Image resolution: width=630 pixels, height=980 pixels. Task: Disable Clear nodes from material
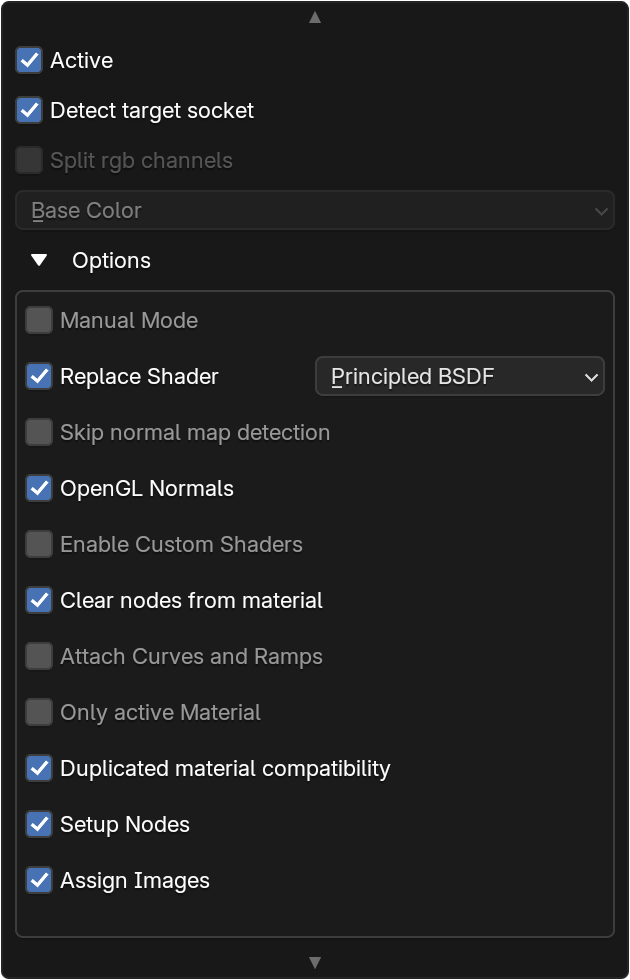click(39, 600)
